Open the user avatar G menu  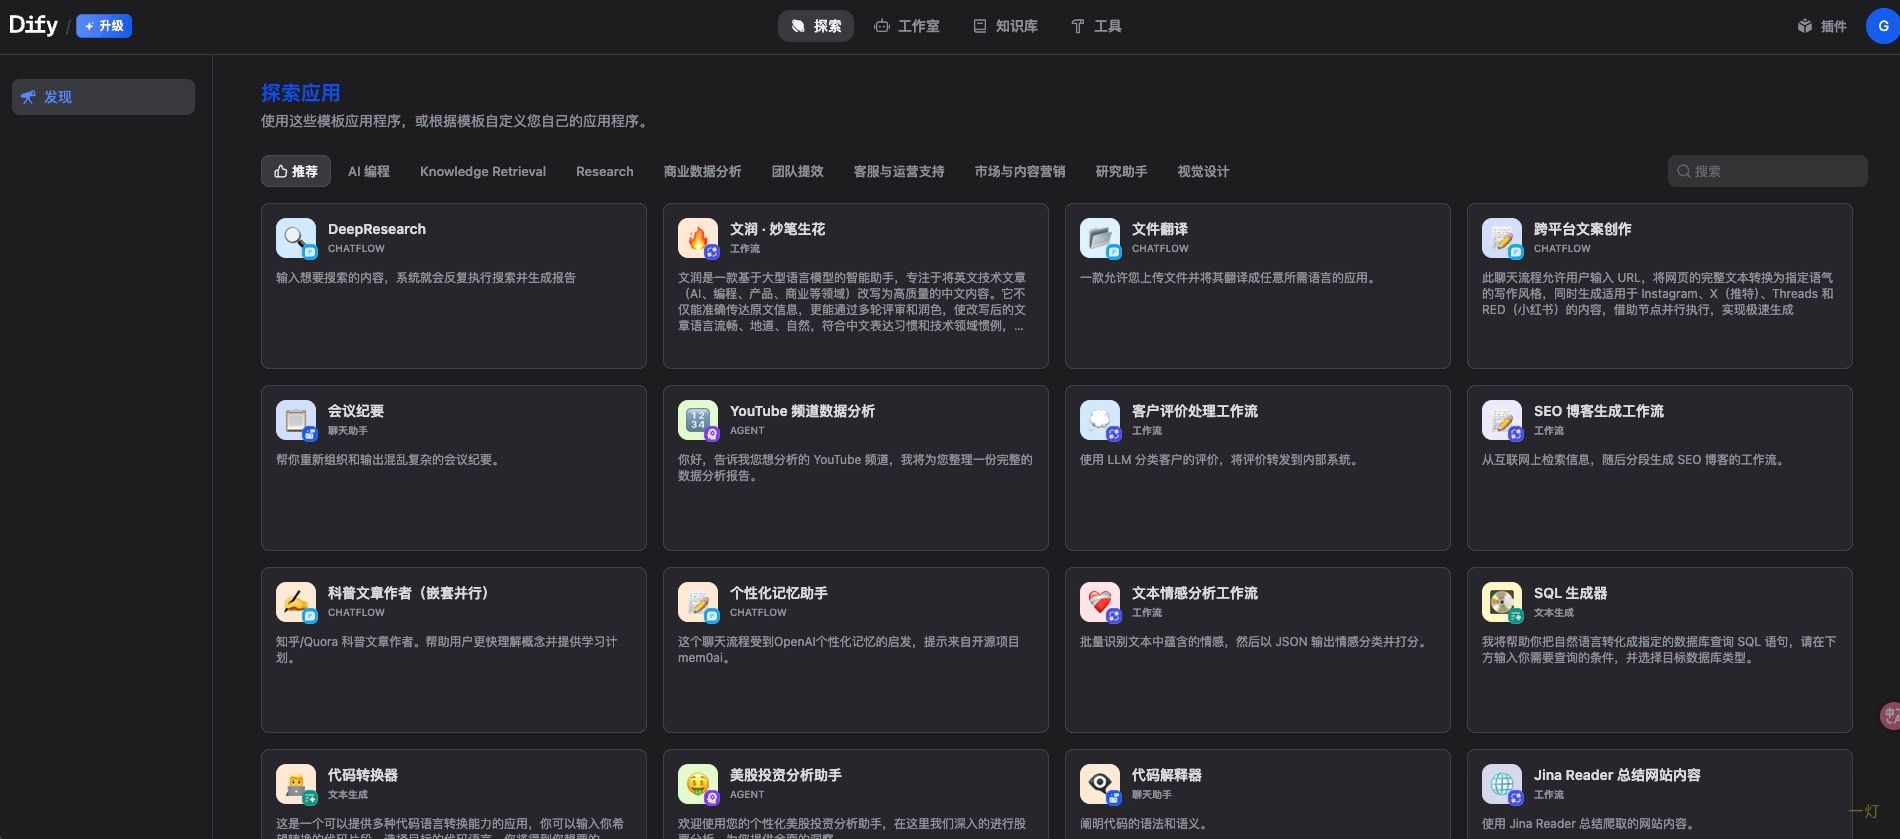point(1882,26)
